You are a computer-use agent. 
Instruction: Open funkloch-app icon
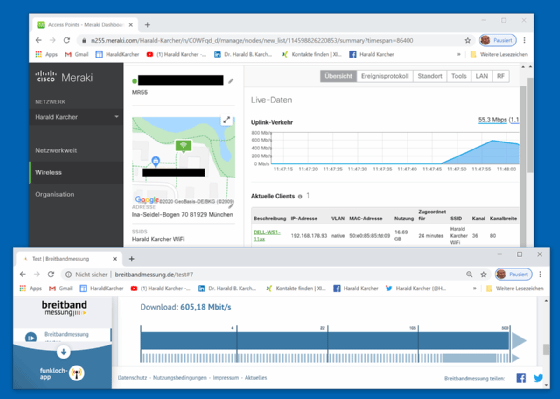pyautogui.click(x=76, y=373)
